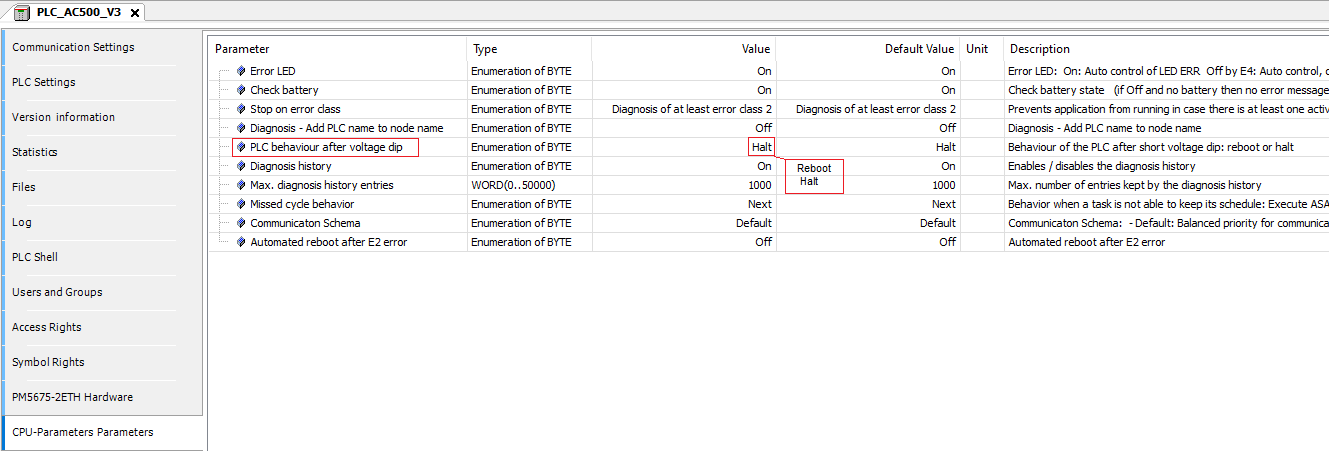Image resolution: width=1329 pixels, height=451 pixels.
Task: Click the Error LED parameter icon
Action: [x=240, y=71]
